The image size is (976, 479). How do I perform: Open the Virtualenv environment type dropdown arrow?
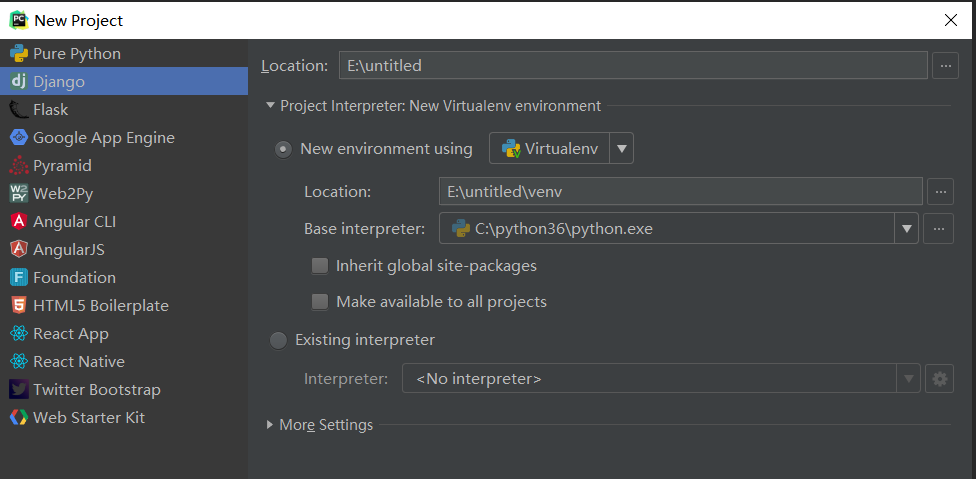coord(621,149)
